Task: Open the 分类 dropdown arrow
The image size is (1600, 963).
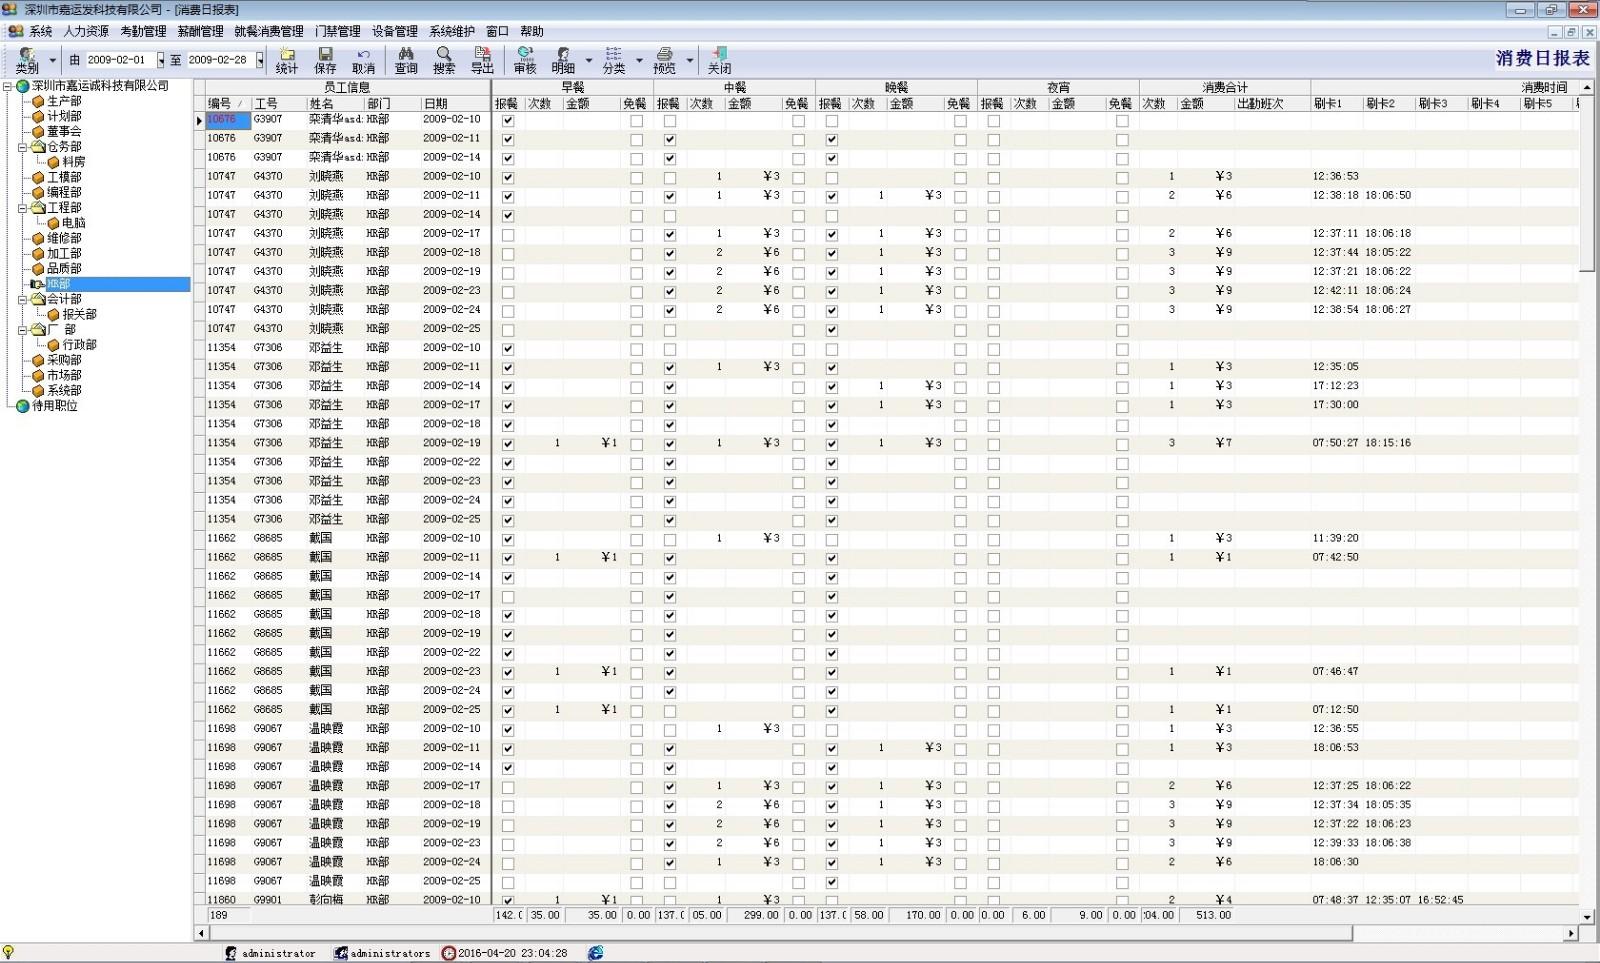Action: pos(639,60)
